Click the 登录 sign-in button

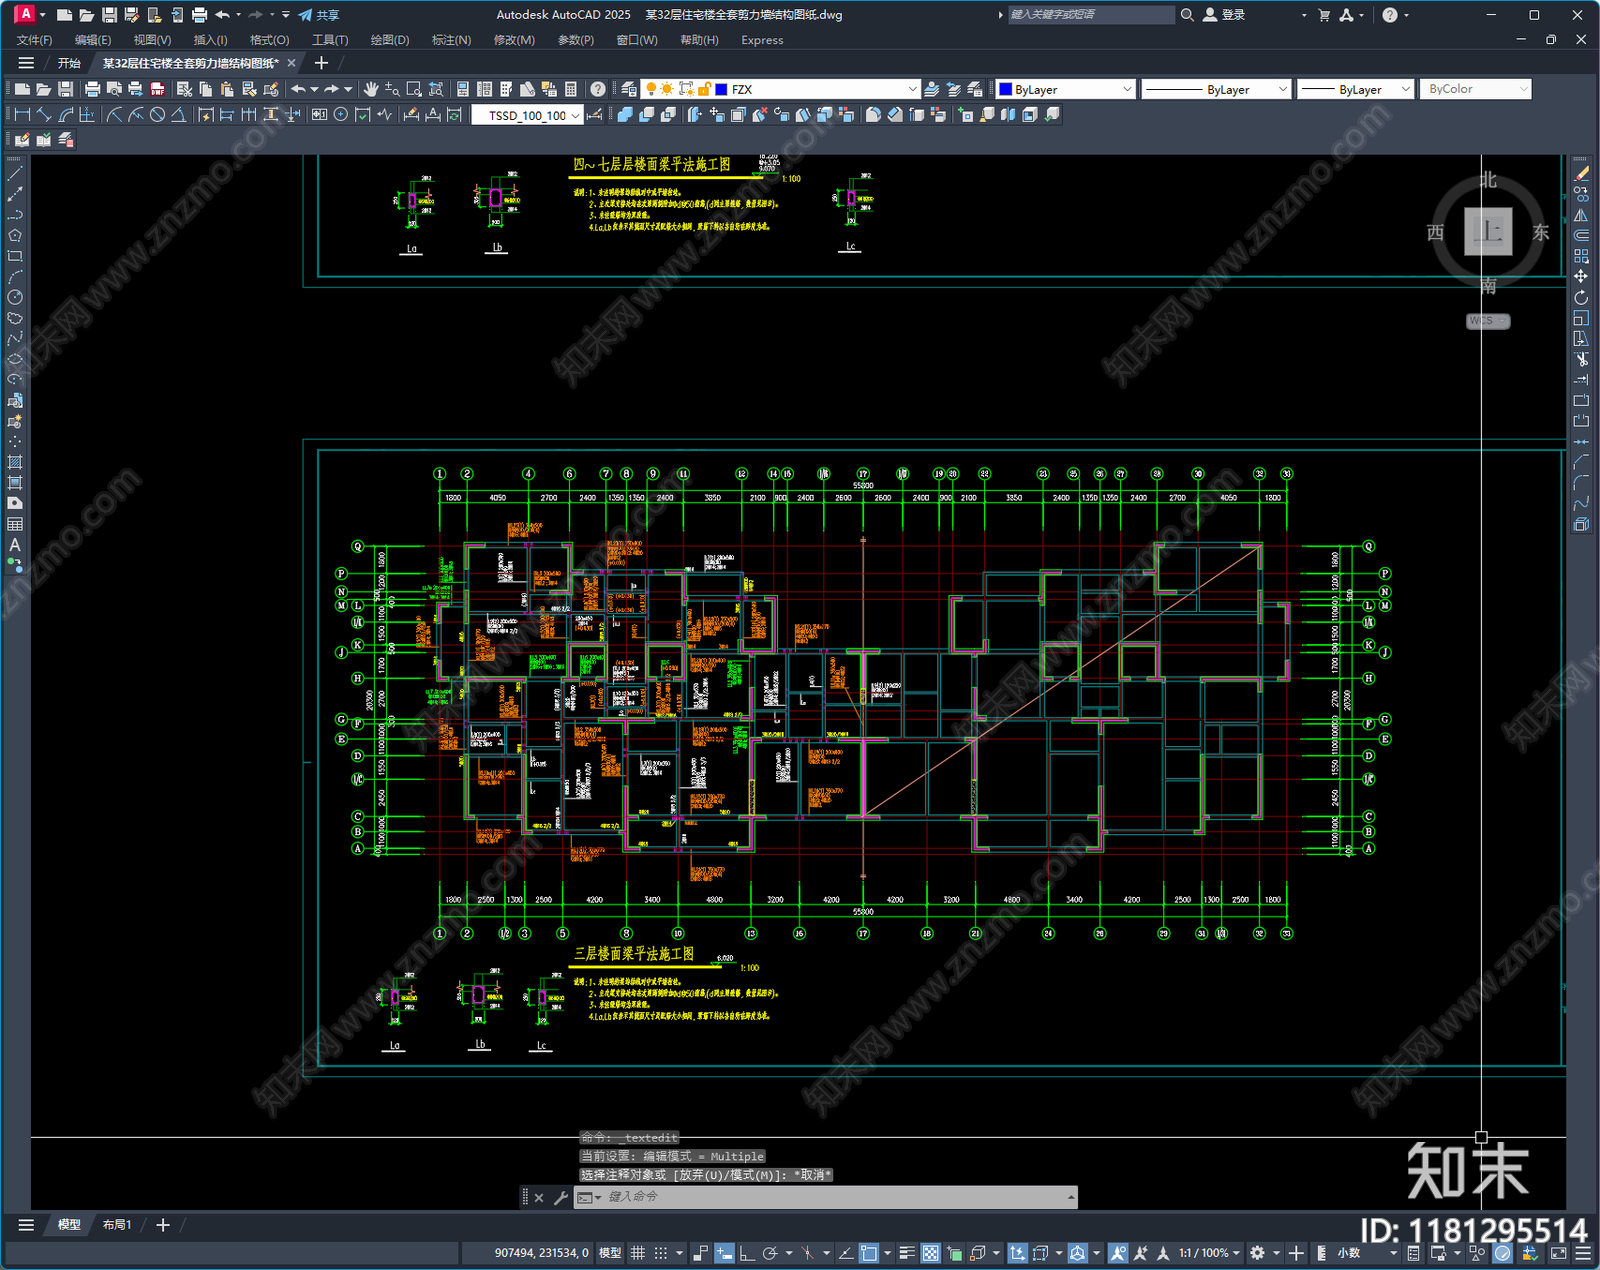pyautogui.click(x=1224, y=15)
